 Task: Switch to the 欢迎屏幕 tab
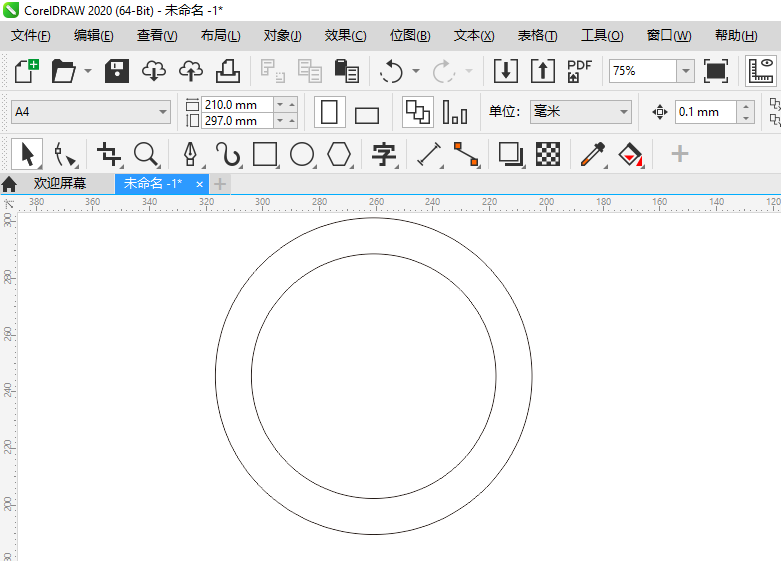(59, 184)
